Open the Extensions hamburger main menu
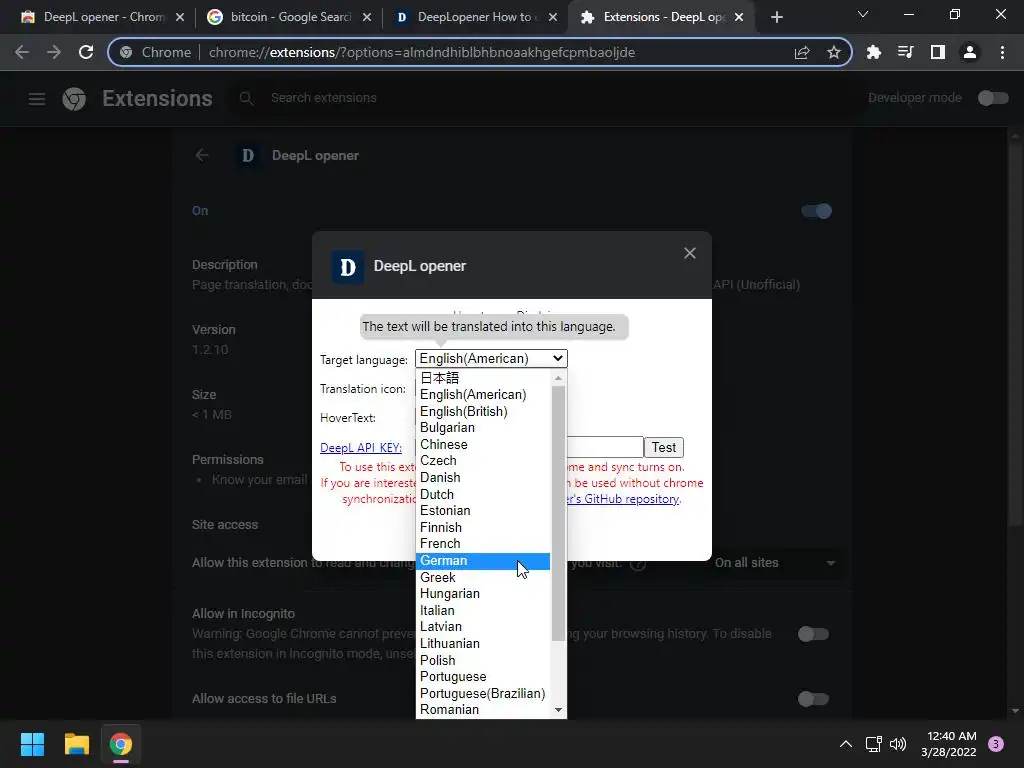 (x=37, y=99)
